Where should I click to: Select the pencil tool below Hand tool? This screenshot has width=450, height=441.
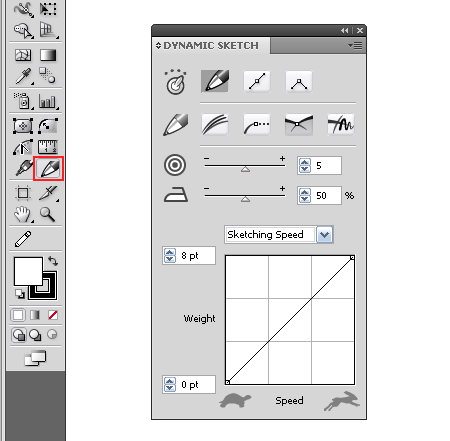23,239
